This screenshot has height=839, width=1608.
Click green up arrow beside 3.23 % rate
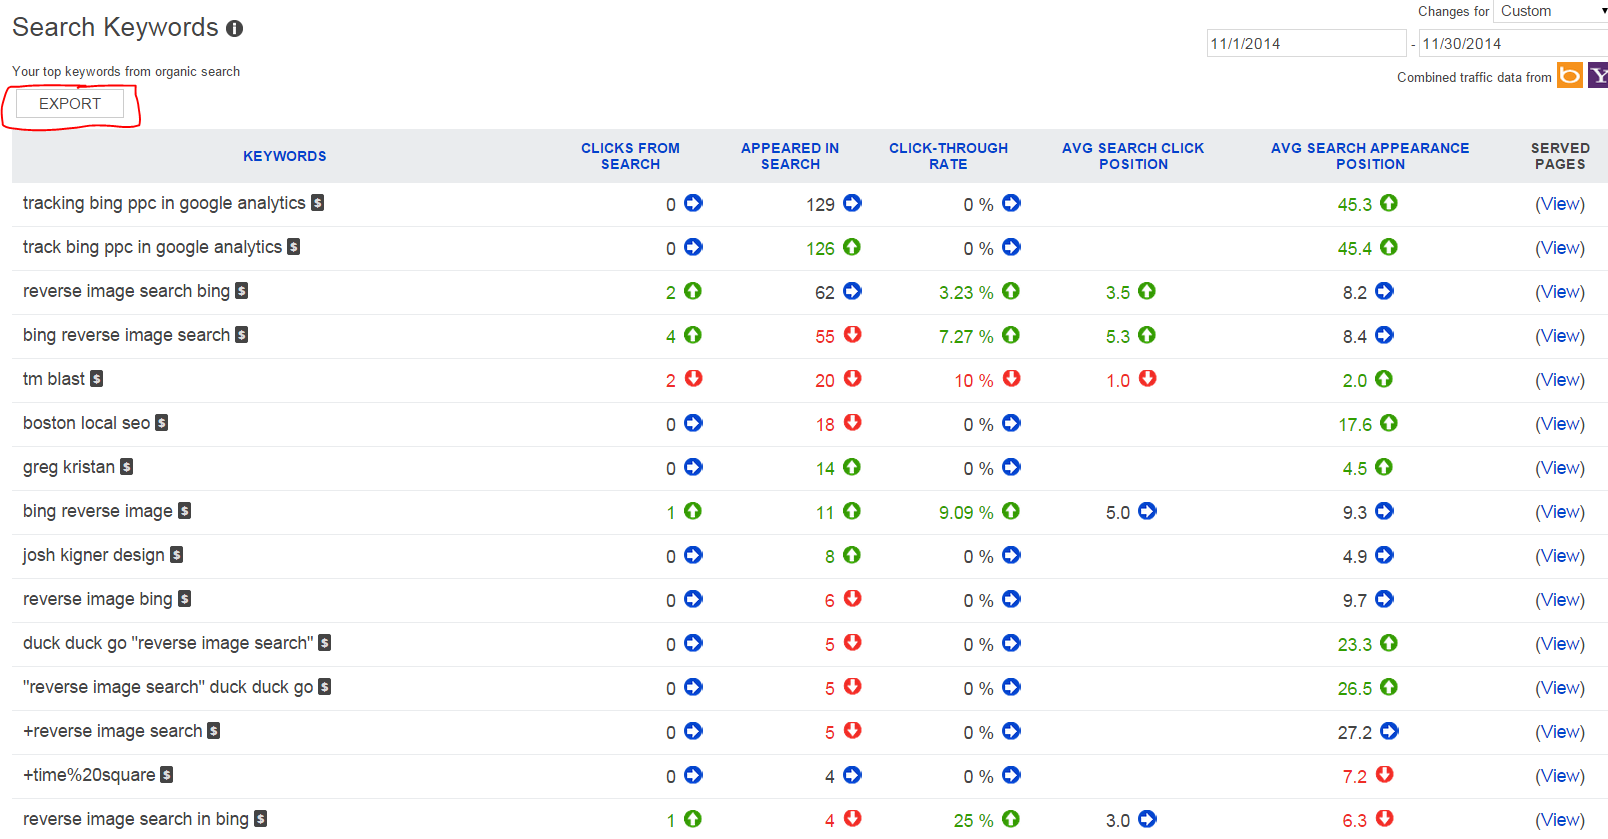[1011, 291]
